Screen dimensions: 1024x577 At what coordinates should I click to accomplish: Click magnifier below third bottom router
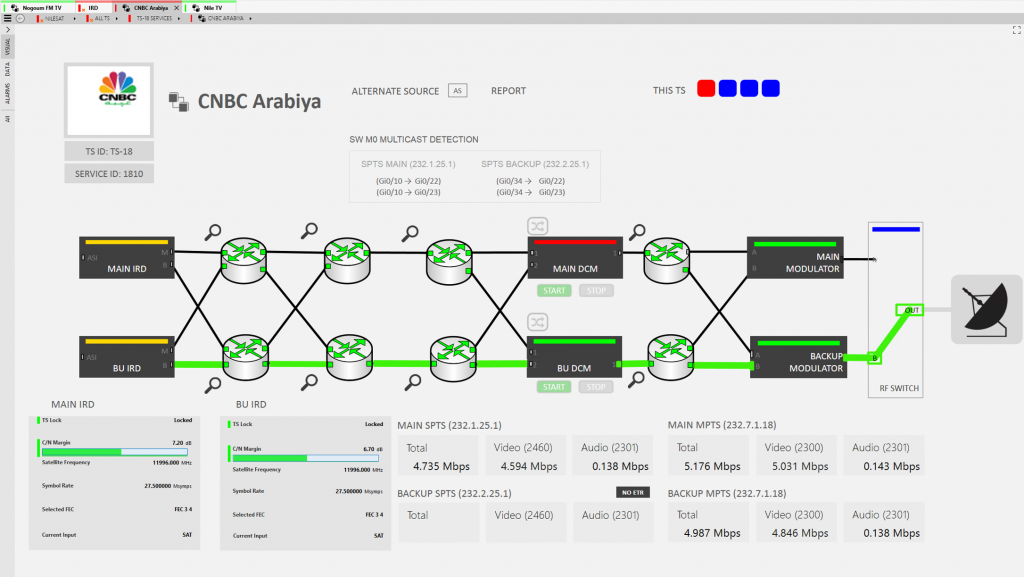[x=413, y=382]
